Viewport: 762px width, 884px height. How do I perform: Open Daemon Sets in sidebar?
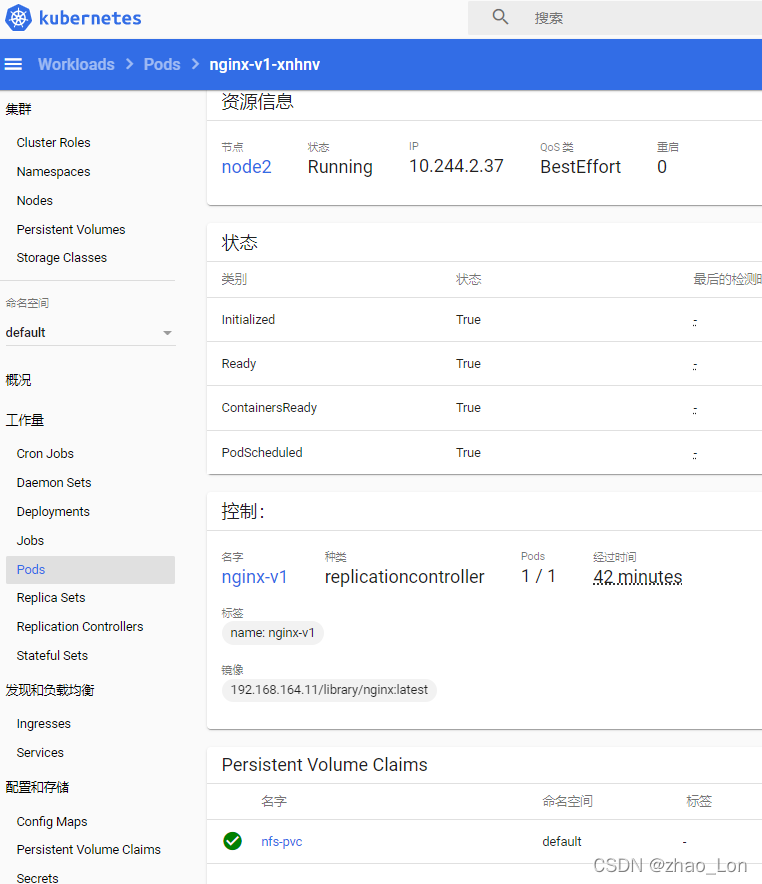point(54,483)
